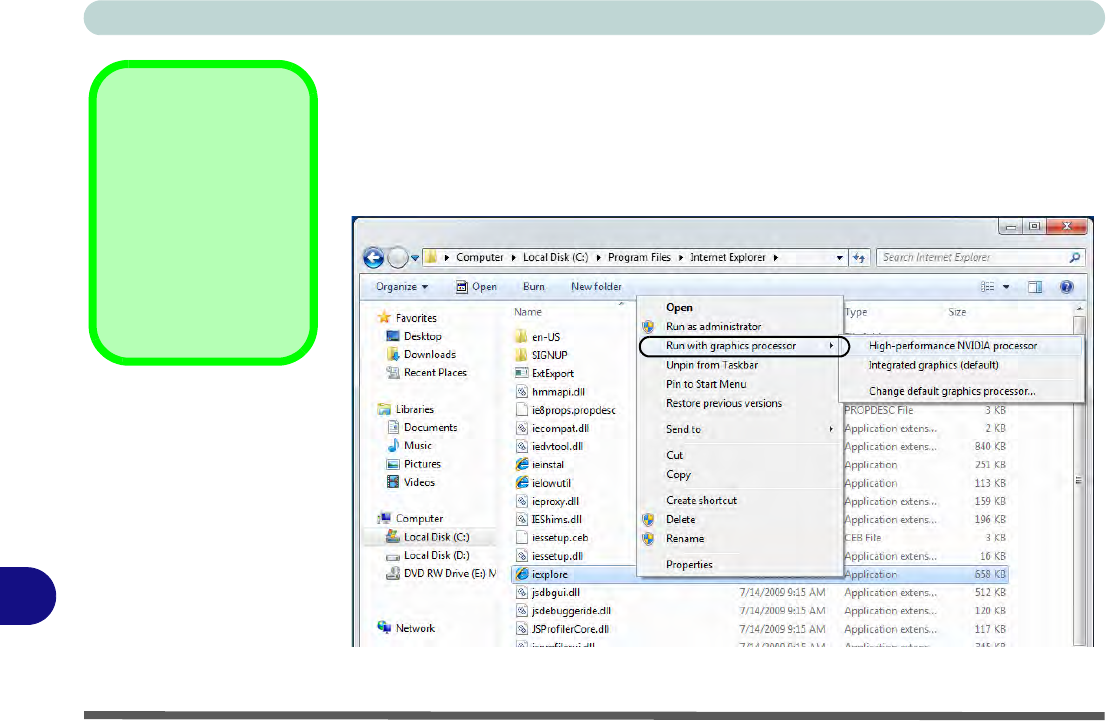The image size is (1106, 721).
Task: Select High-performance NVIDIA processor
Action: coord(952,346)
